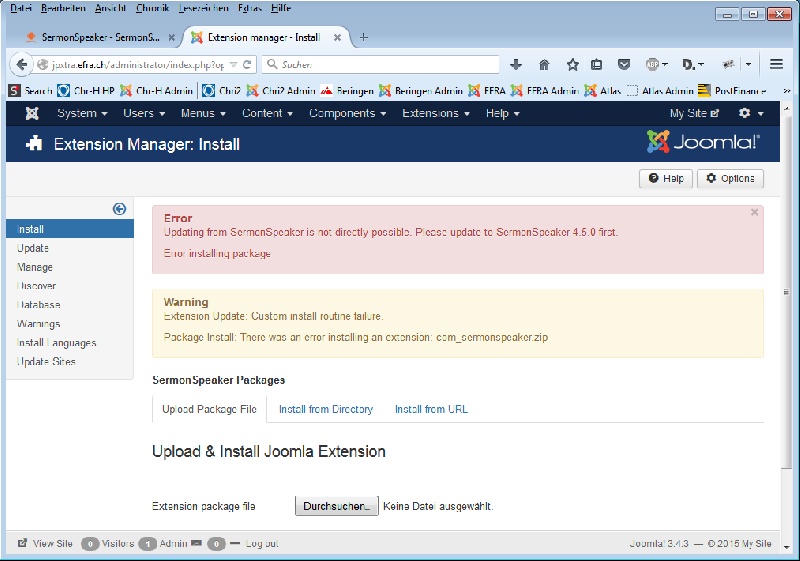Bookmark this page with the star icon
800x561 pixels.
572,65
